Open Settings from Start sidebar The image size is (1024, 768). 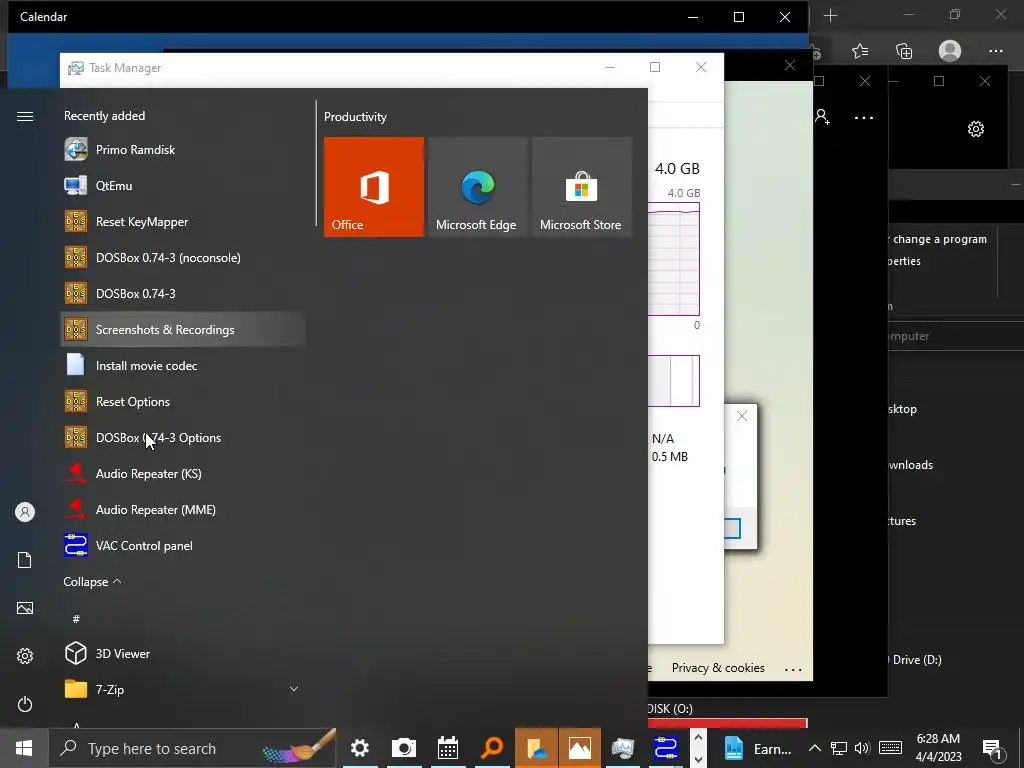(25, 656)
